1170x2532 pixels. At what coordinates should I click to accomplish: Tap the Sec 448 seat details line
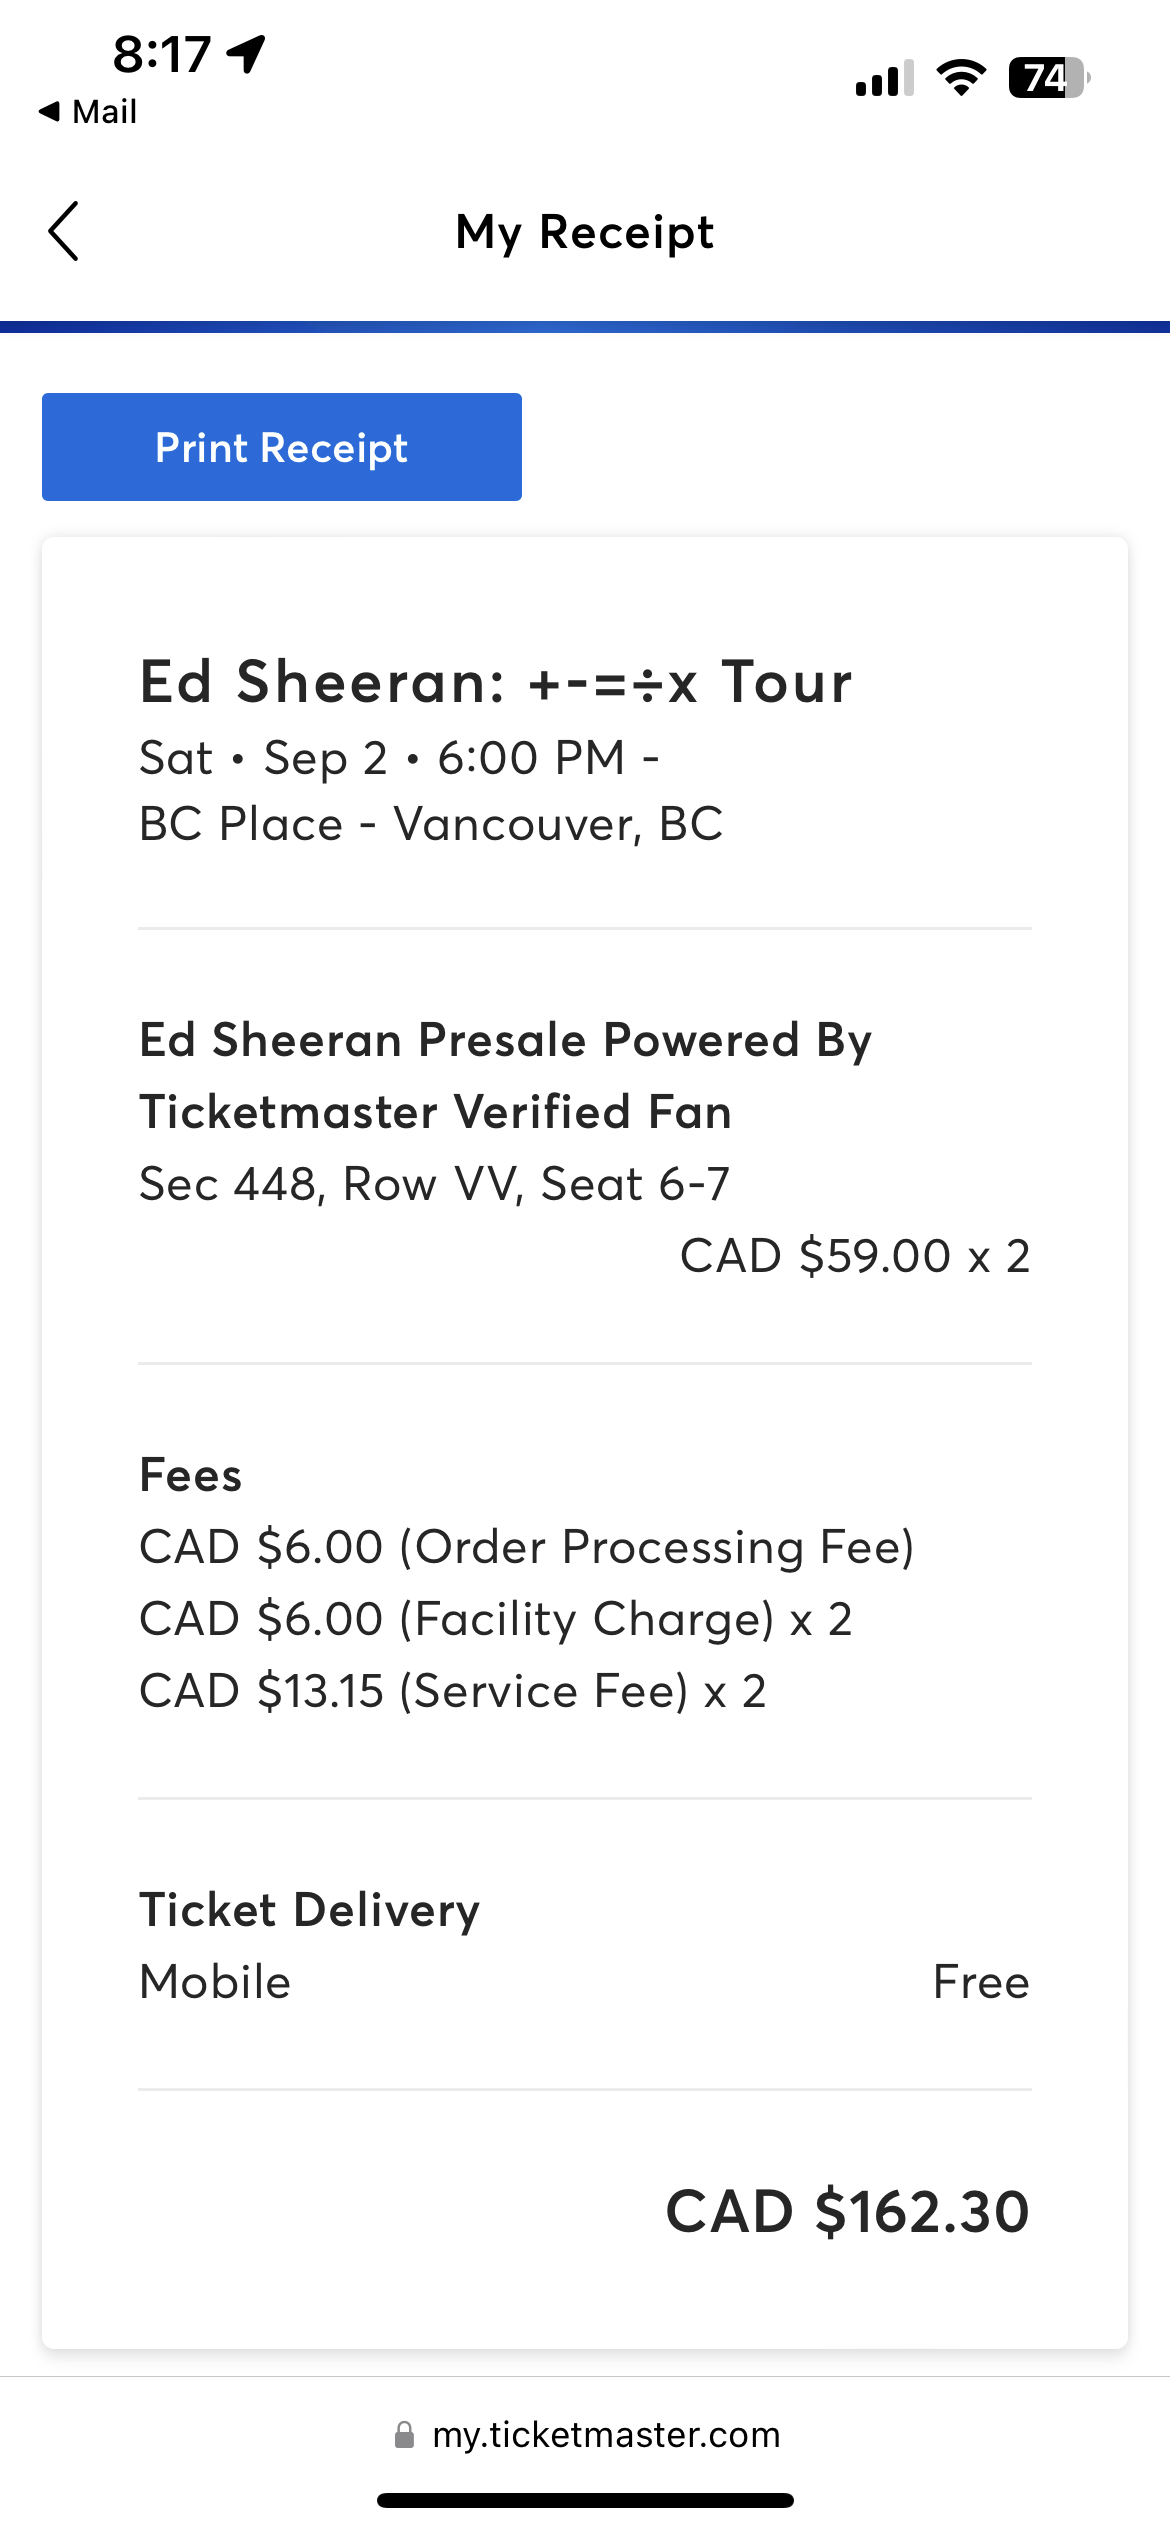(x=435, y=1184)
